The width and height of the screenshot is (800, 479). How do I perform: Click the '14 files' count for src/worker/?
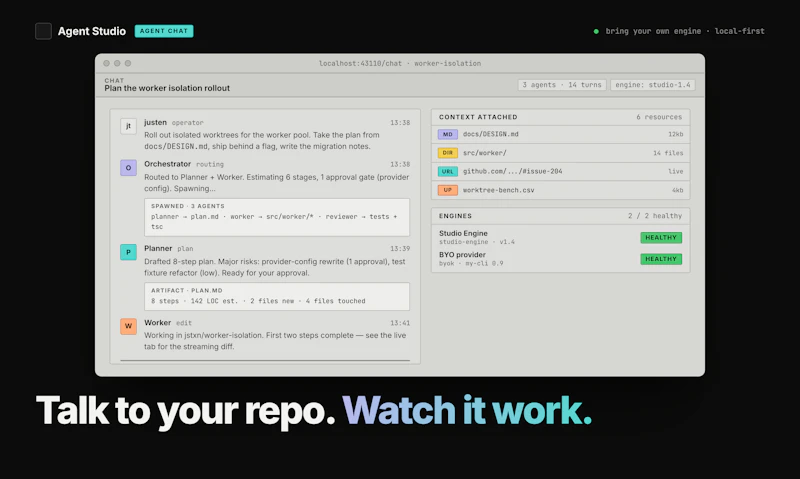tap(668, 153)
